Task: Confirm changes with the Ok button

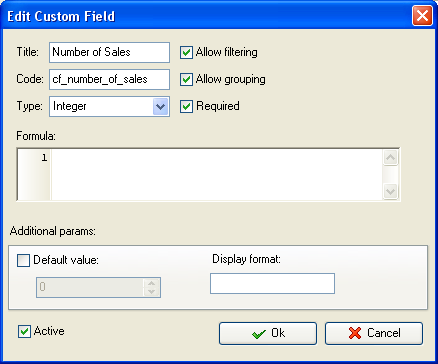Action: tap(268, 333)
